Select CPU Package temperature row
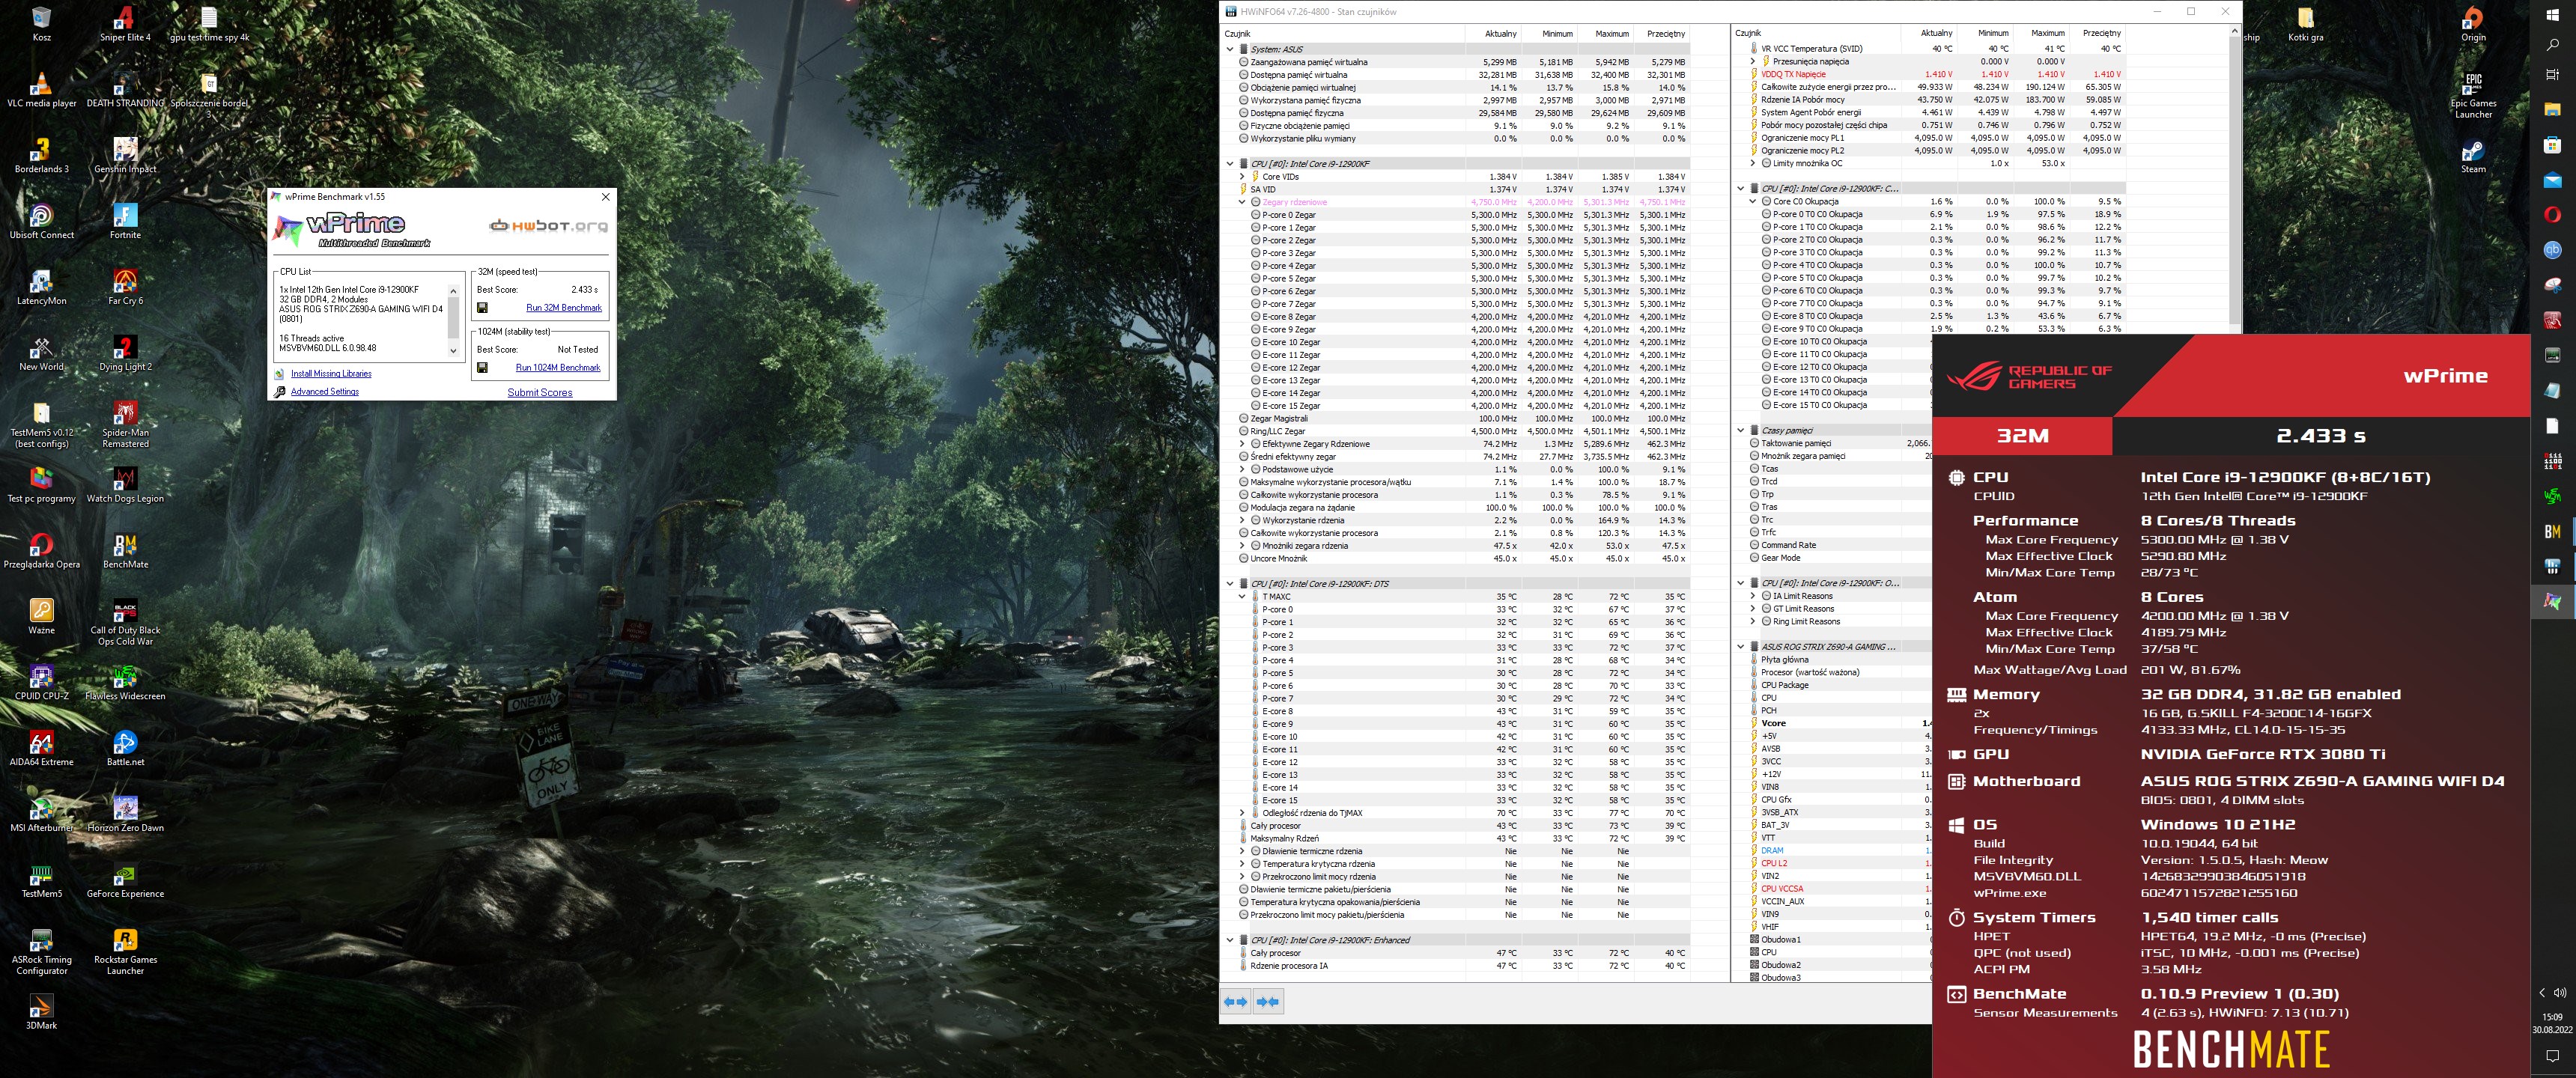This screenshot has width=2576, height=1078. [1839, 685]
